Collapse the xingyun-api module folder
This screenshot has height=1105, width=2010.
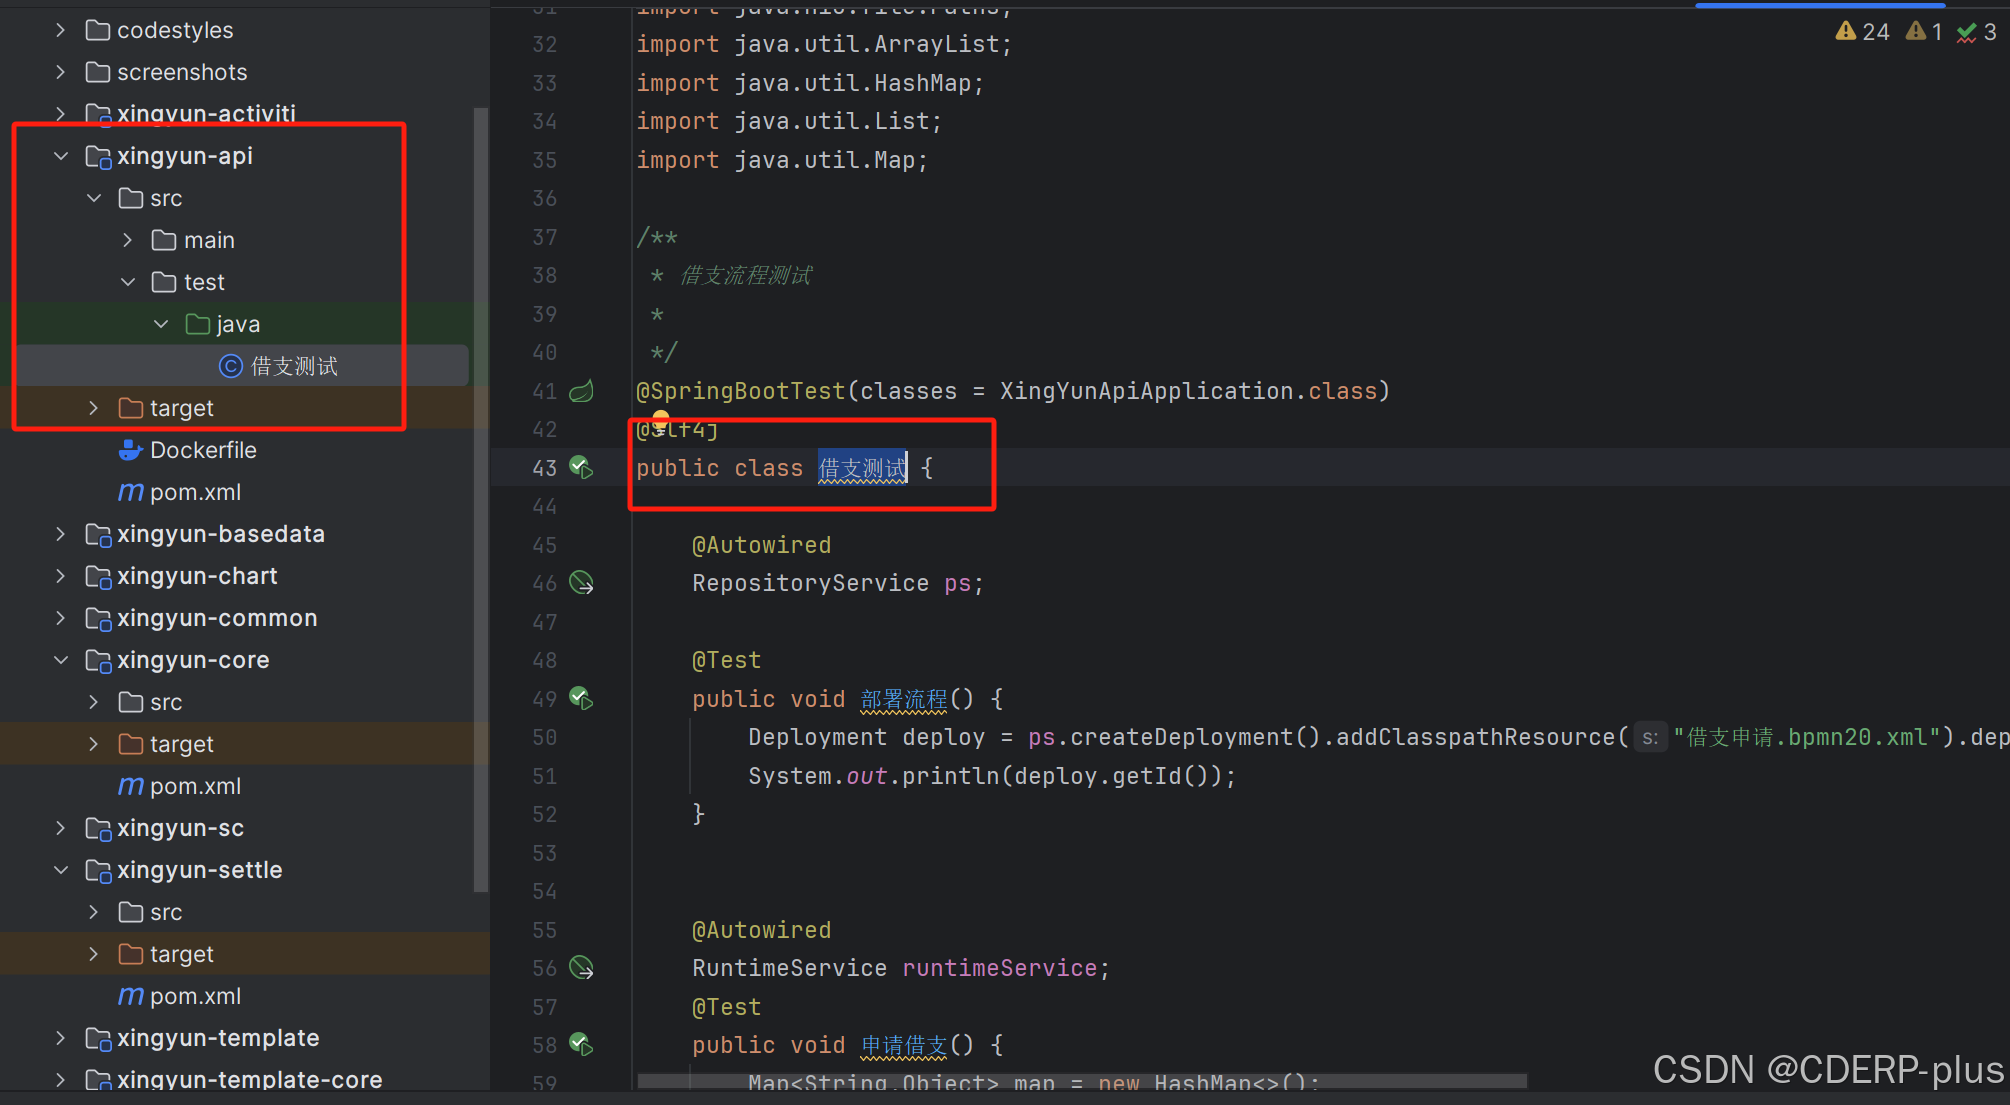coord(61,156)
